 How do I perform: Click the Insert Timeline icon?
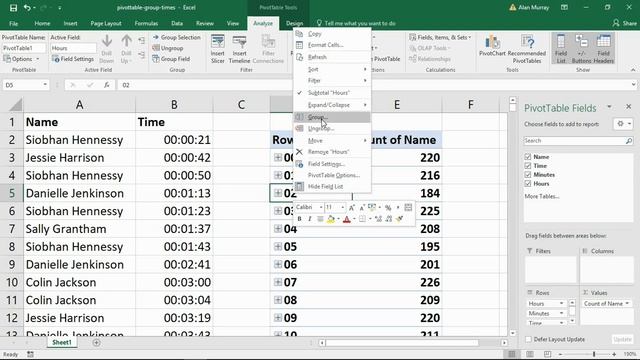click(x=239, y=49)
